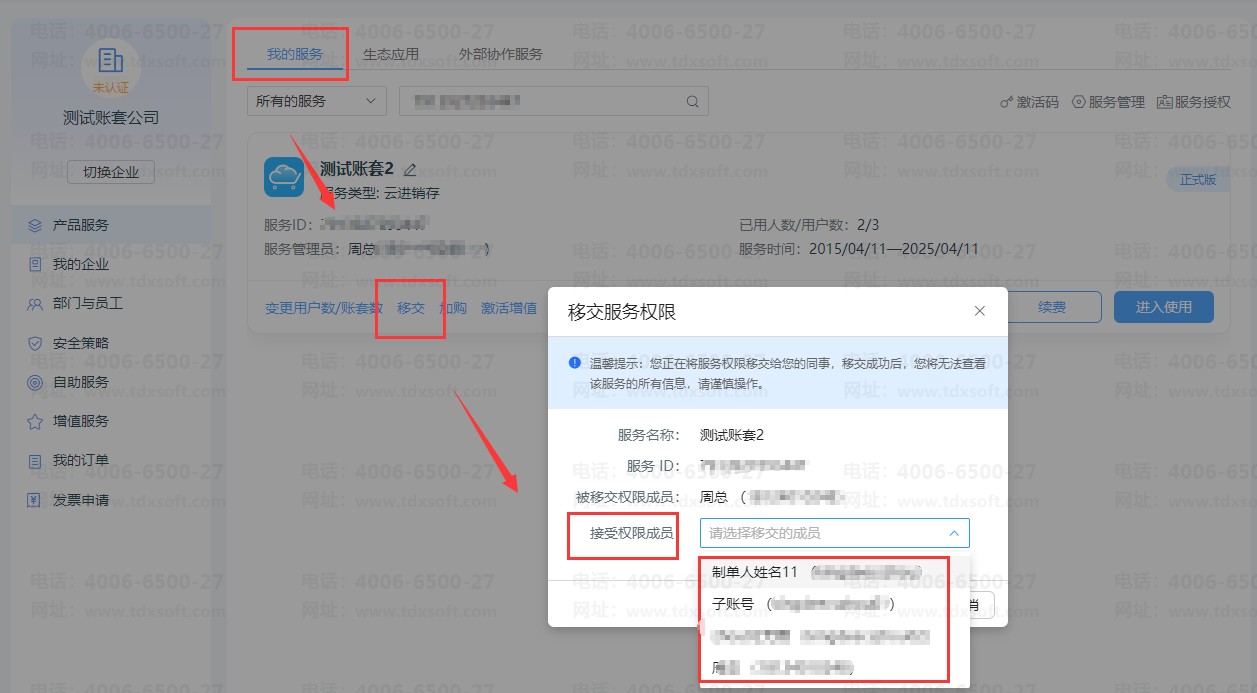1257x693 pixels.
Task: Click the 激活增值 link
Action: coord(509,308)
